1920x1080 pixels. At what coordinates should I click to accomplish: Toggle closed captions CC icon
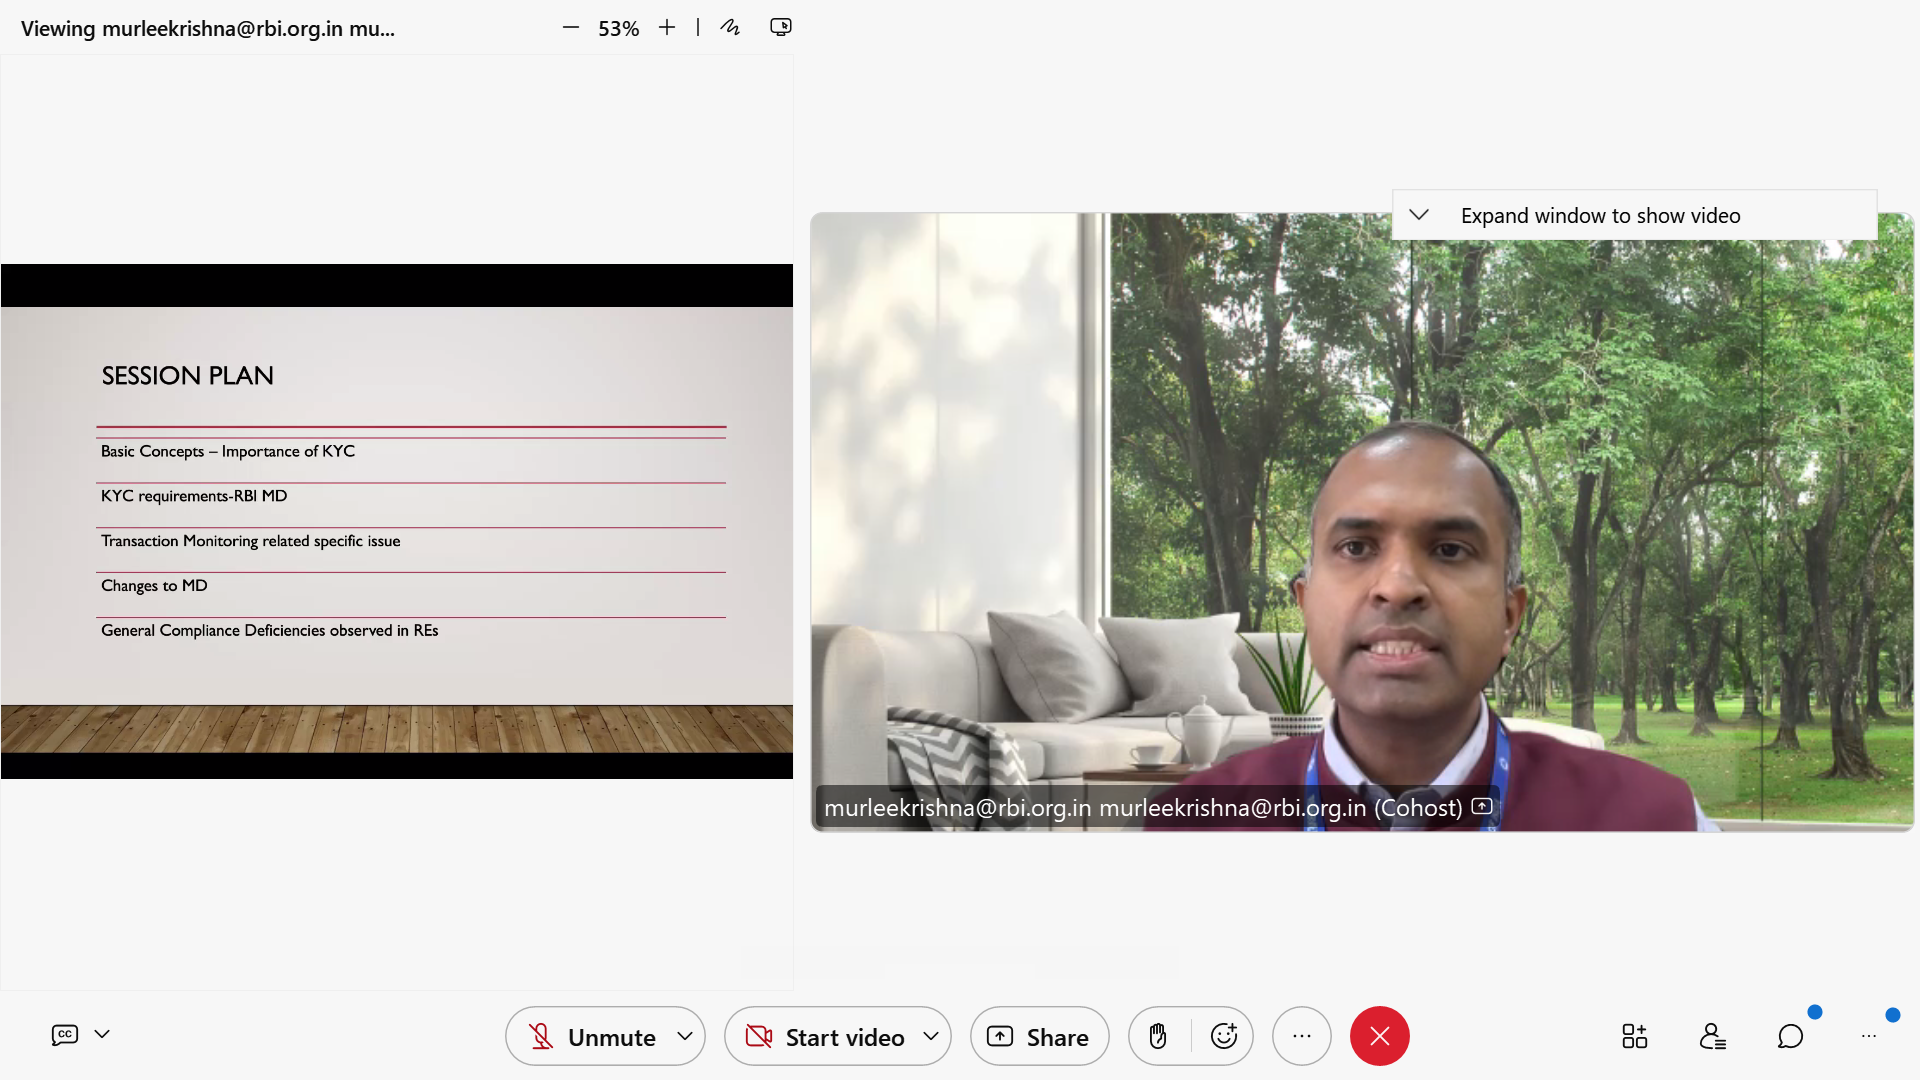pos(65,1035)
